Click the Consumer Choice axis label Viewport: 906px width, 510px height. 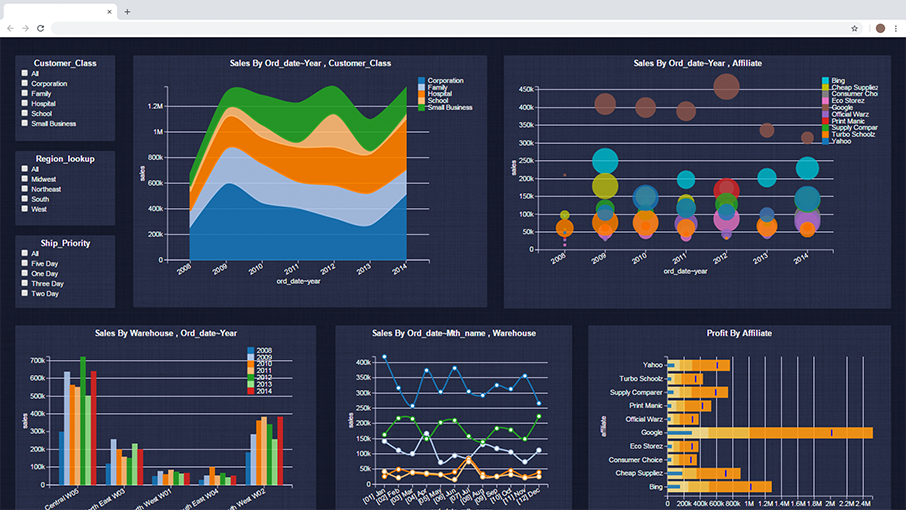click(x=636, y=460)
